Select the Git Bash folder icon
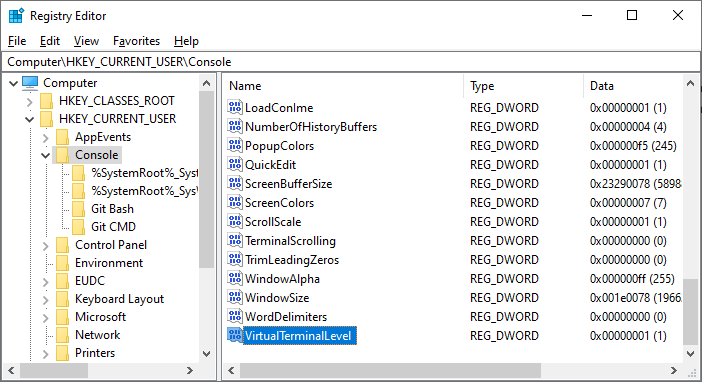Viewport: 702px width, 382px height. pyautogui.click(x=78, y=209)
